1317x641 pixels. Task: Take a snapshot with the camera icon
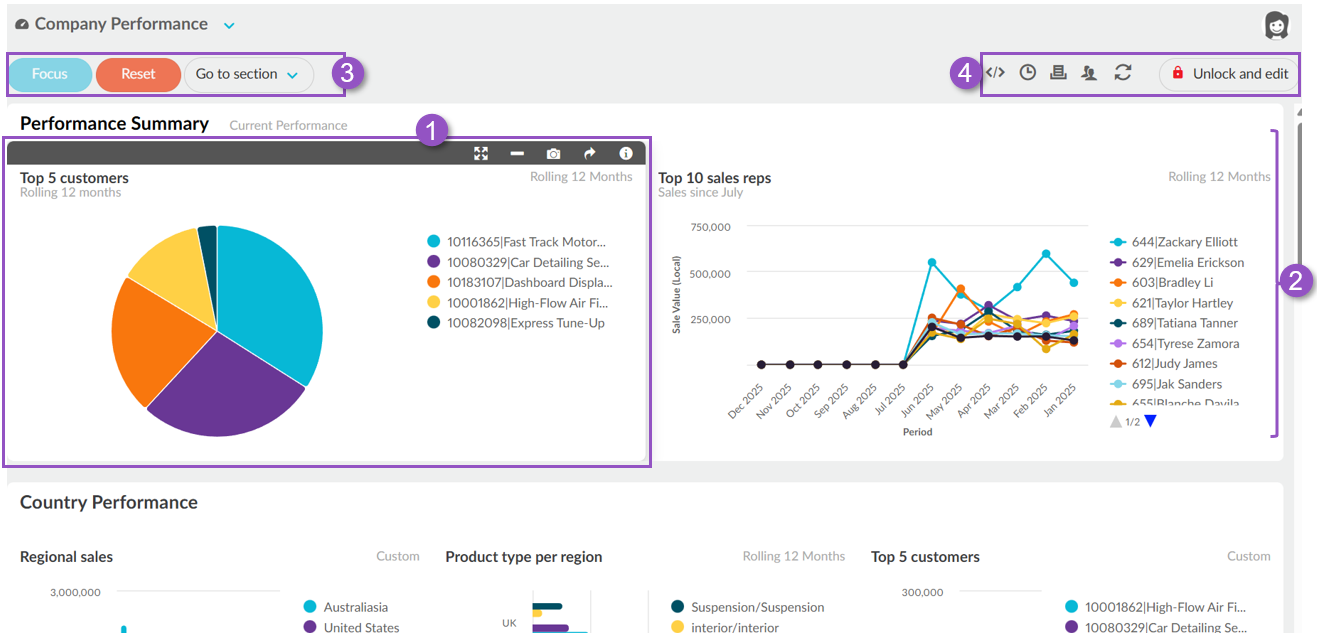click(x=553, y=153)
